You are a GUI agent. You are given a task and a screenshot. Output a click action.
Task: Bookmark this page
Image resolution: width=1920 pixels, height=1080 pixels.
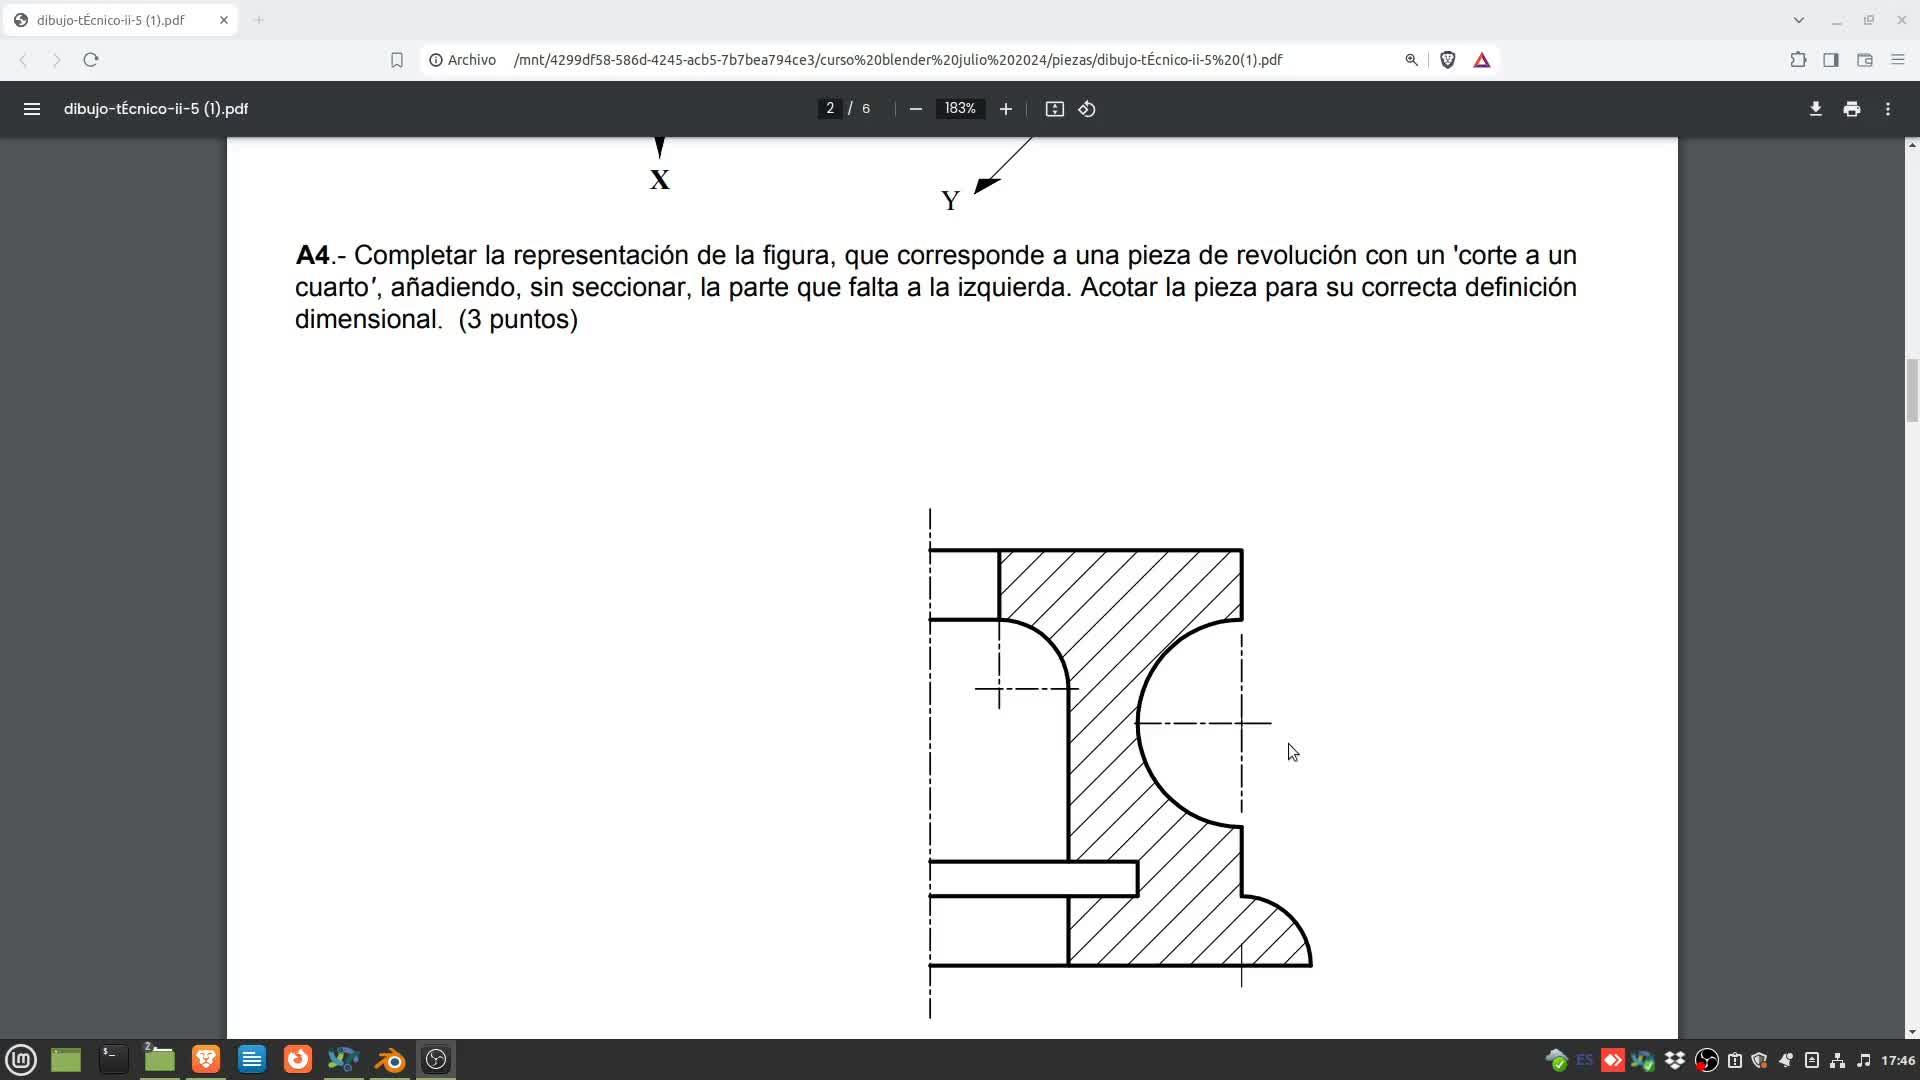[x=397, y=60]
